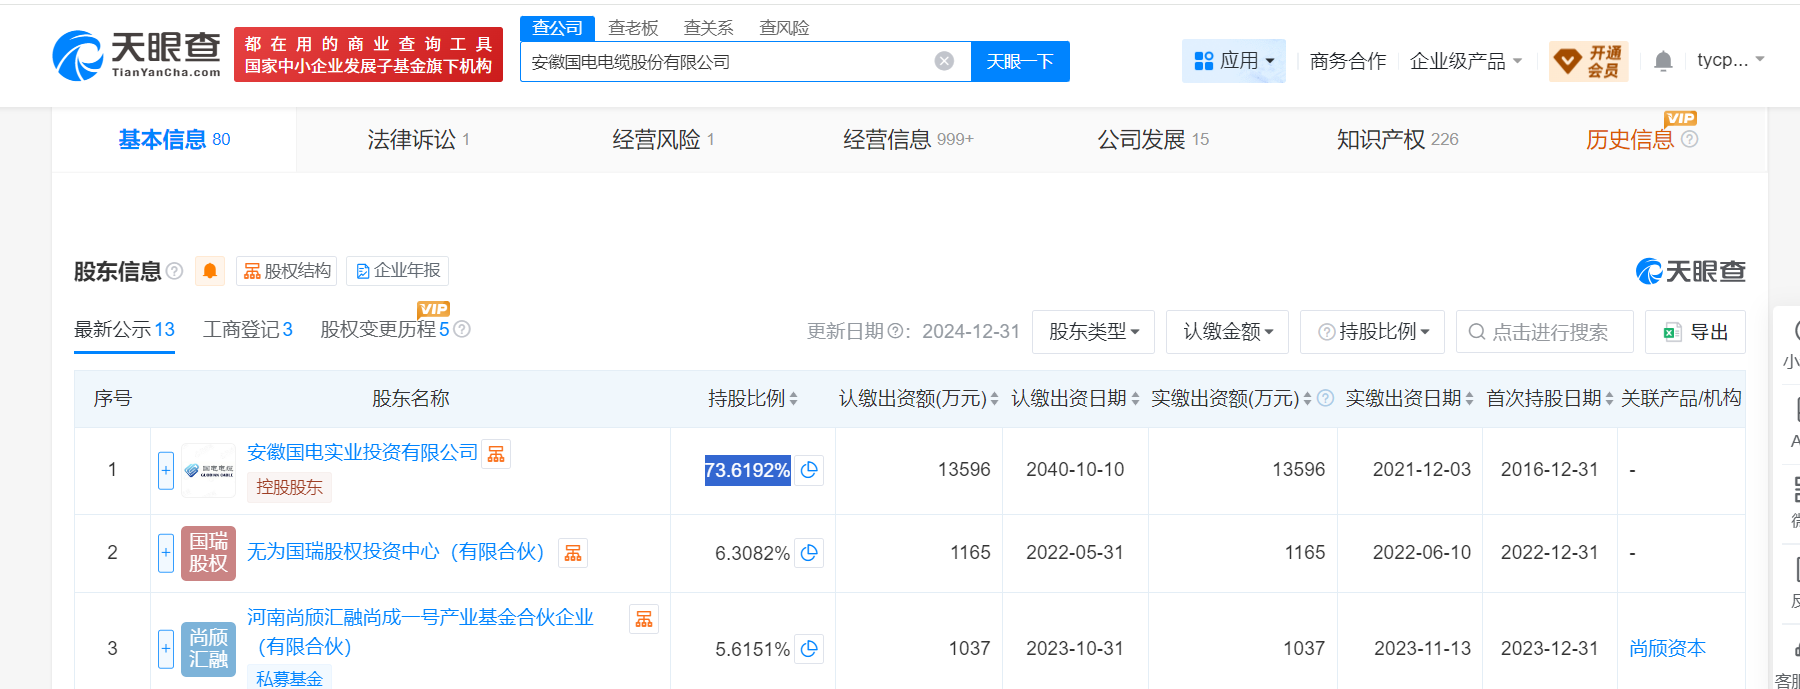This screenshot has height=689, width=1800.
Task: Open the 基本信息 tab
Action: coord(174,139)
